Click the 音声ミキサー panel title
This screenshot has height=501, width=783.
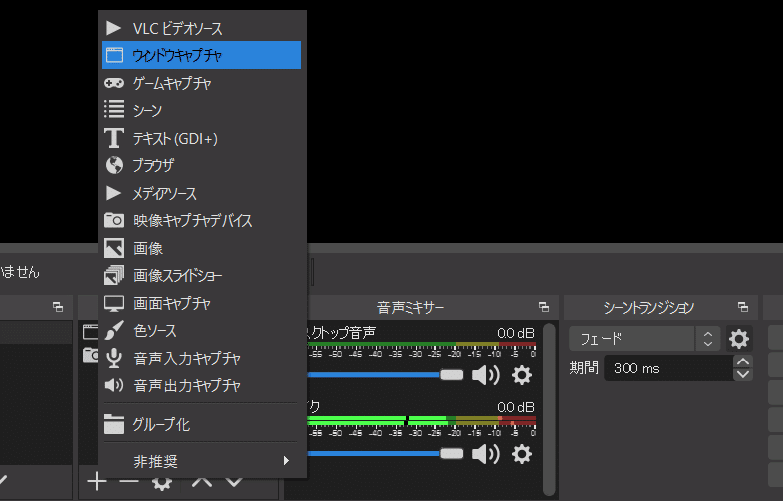pos(410,307)
